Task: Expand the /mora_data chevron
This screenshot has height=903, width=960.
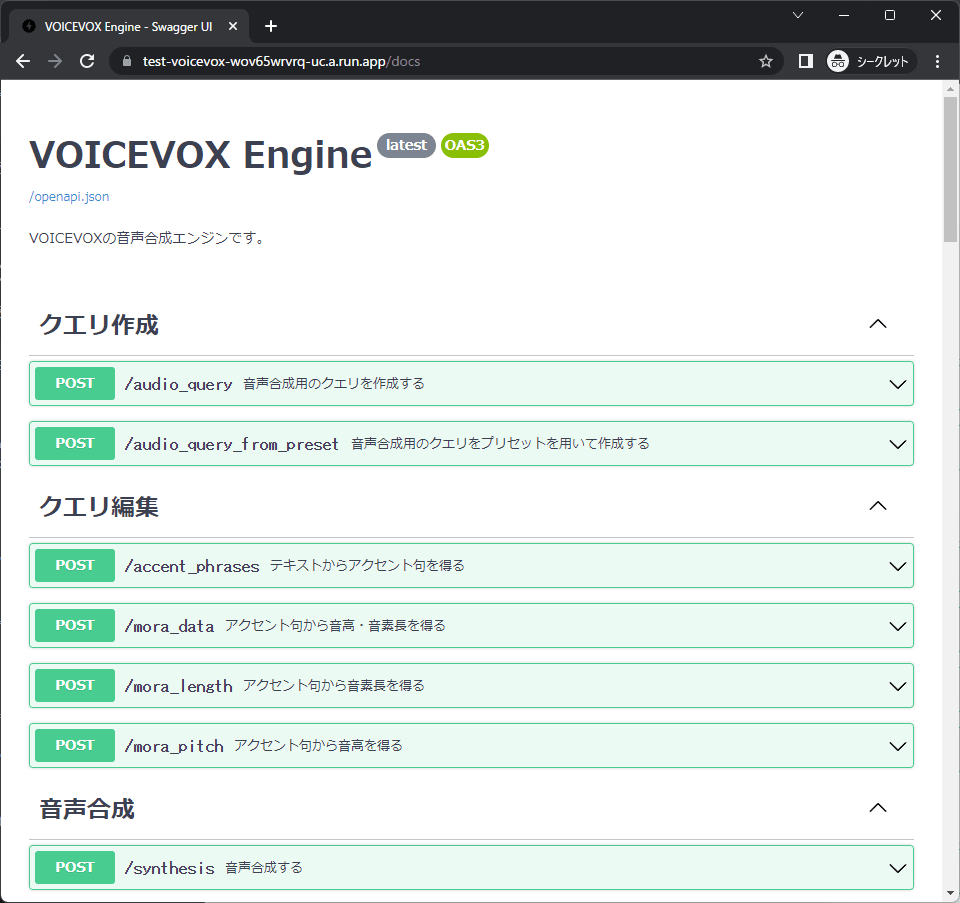Action: coord(898,626)
